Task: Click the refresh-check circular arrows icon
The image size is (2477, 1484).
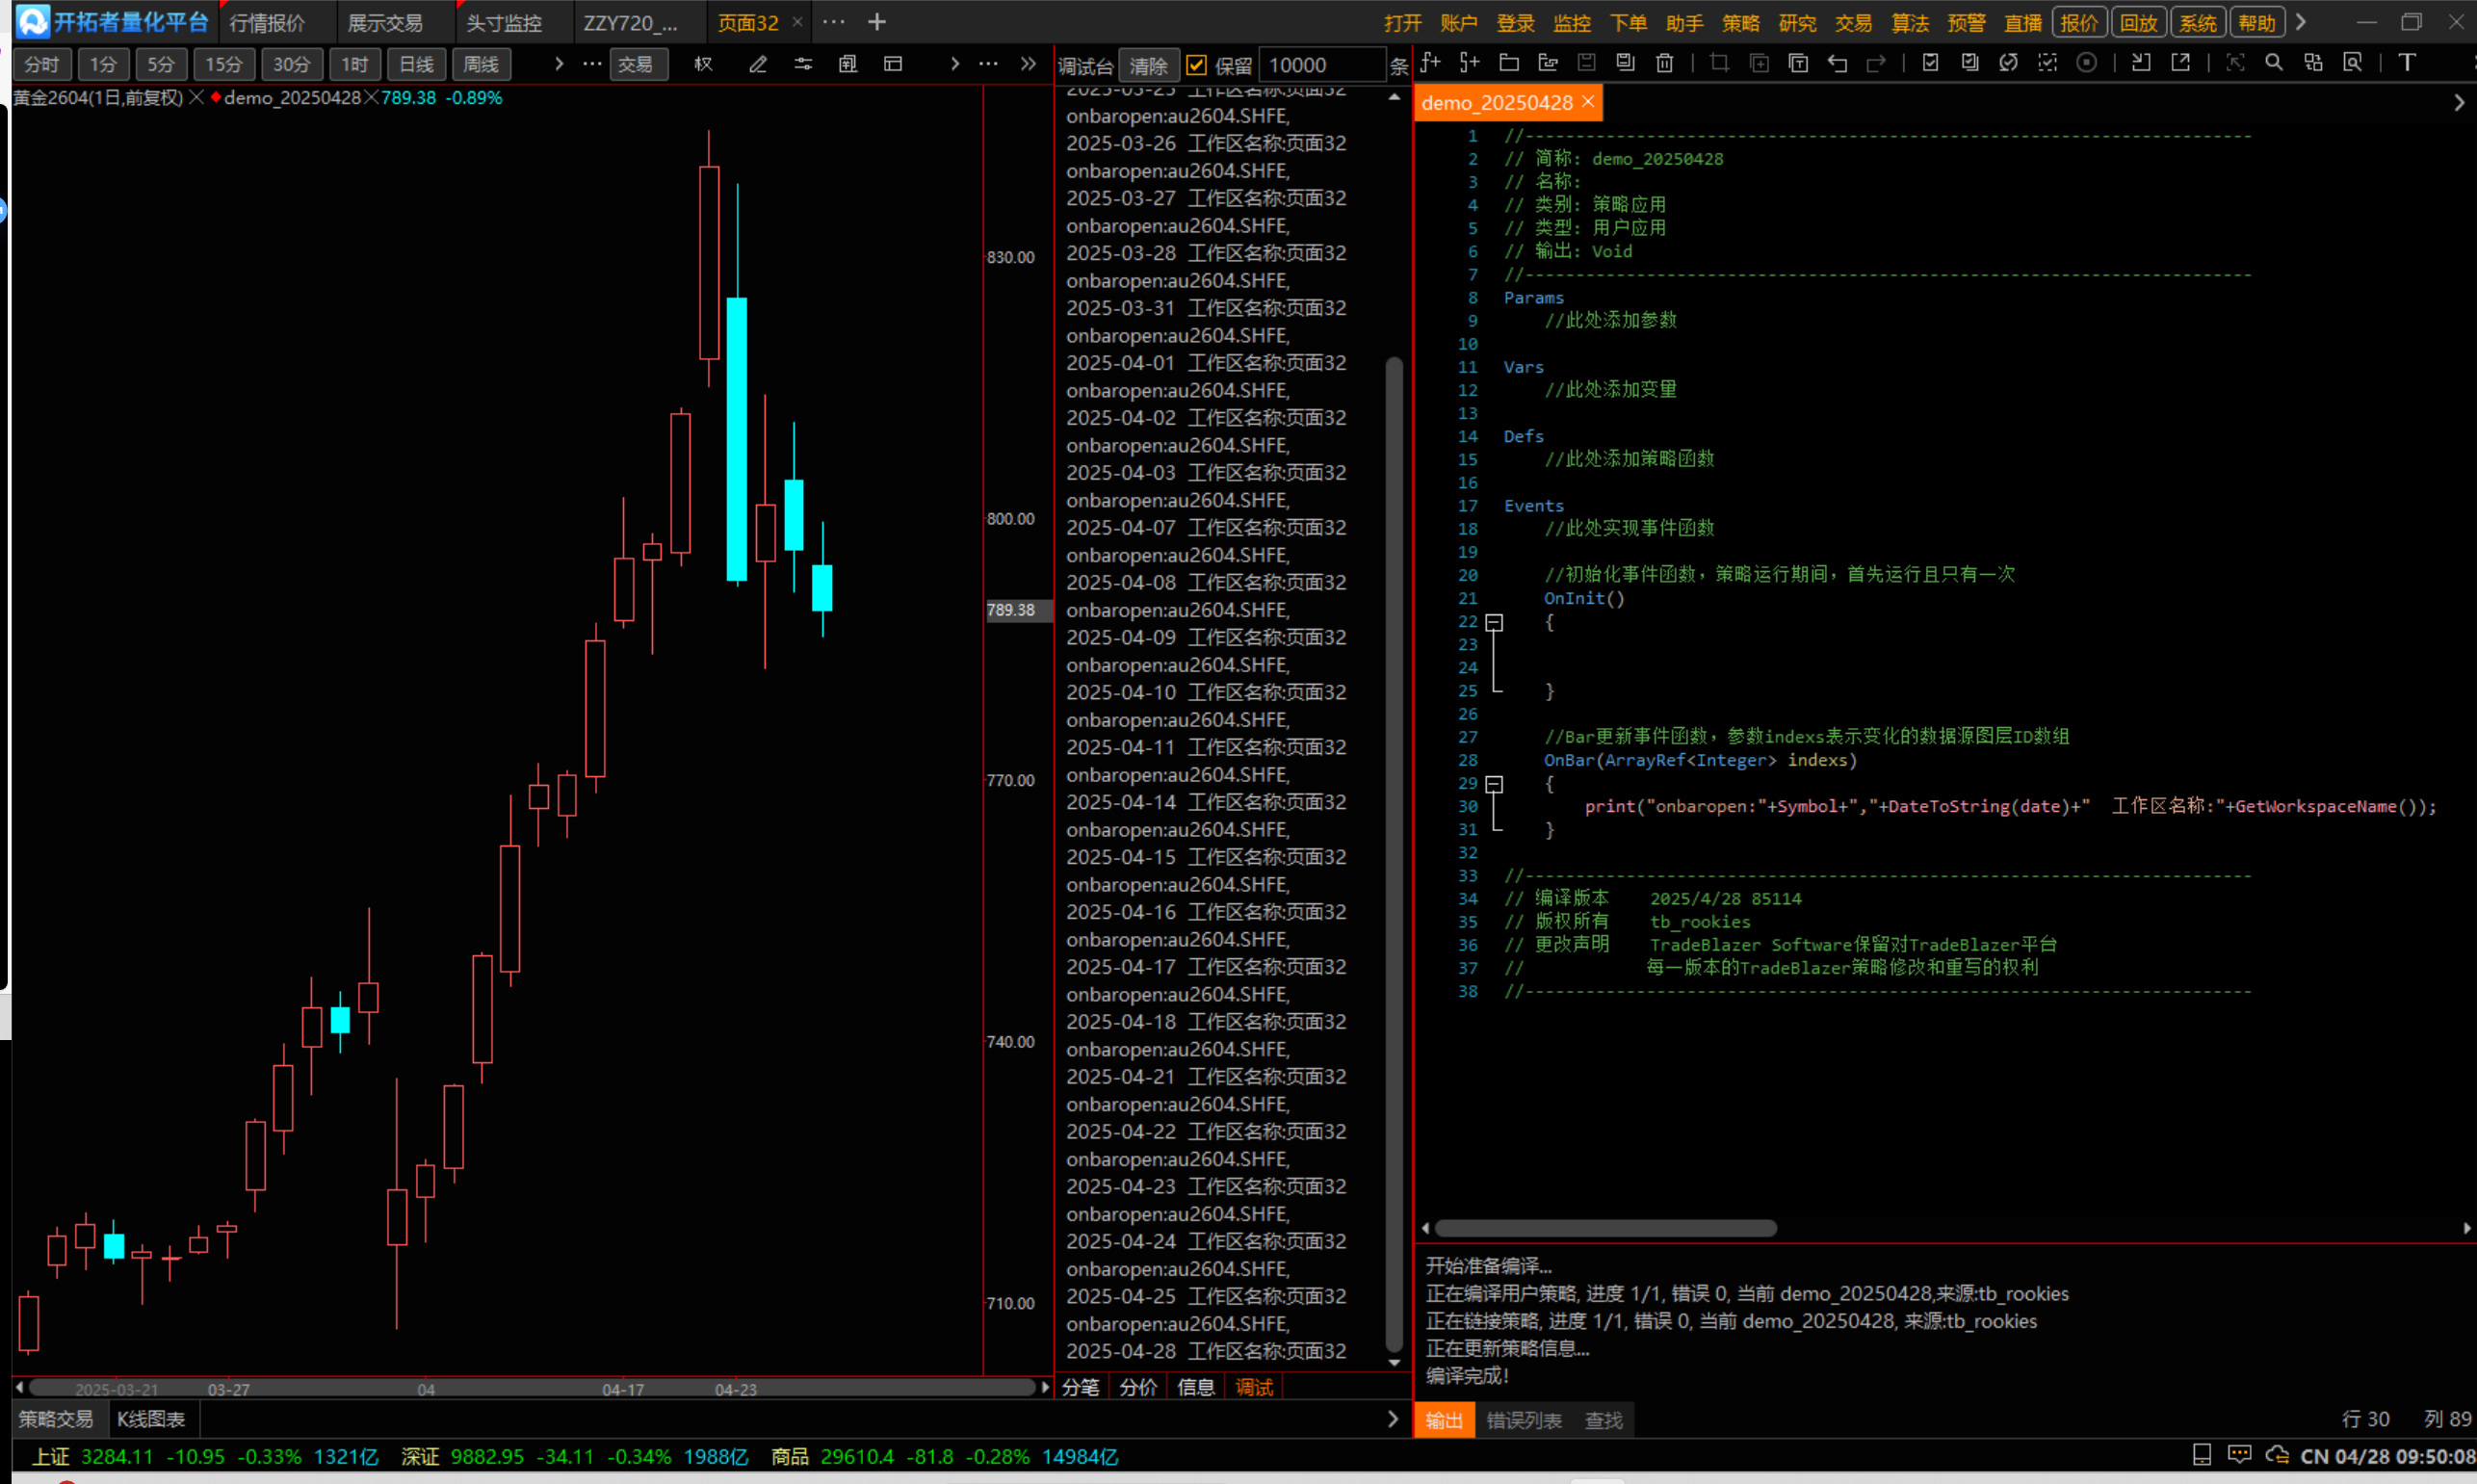Action: 2009,63
